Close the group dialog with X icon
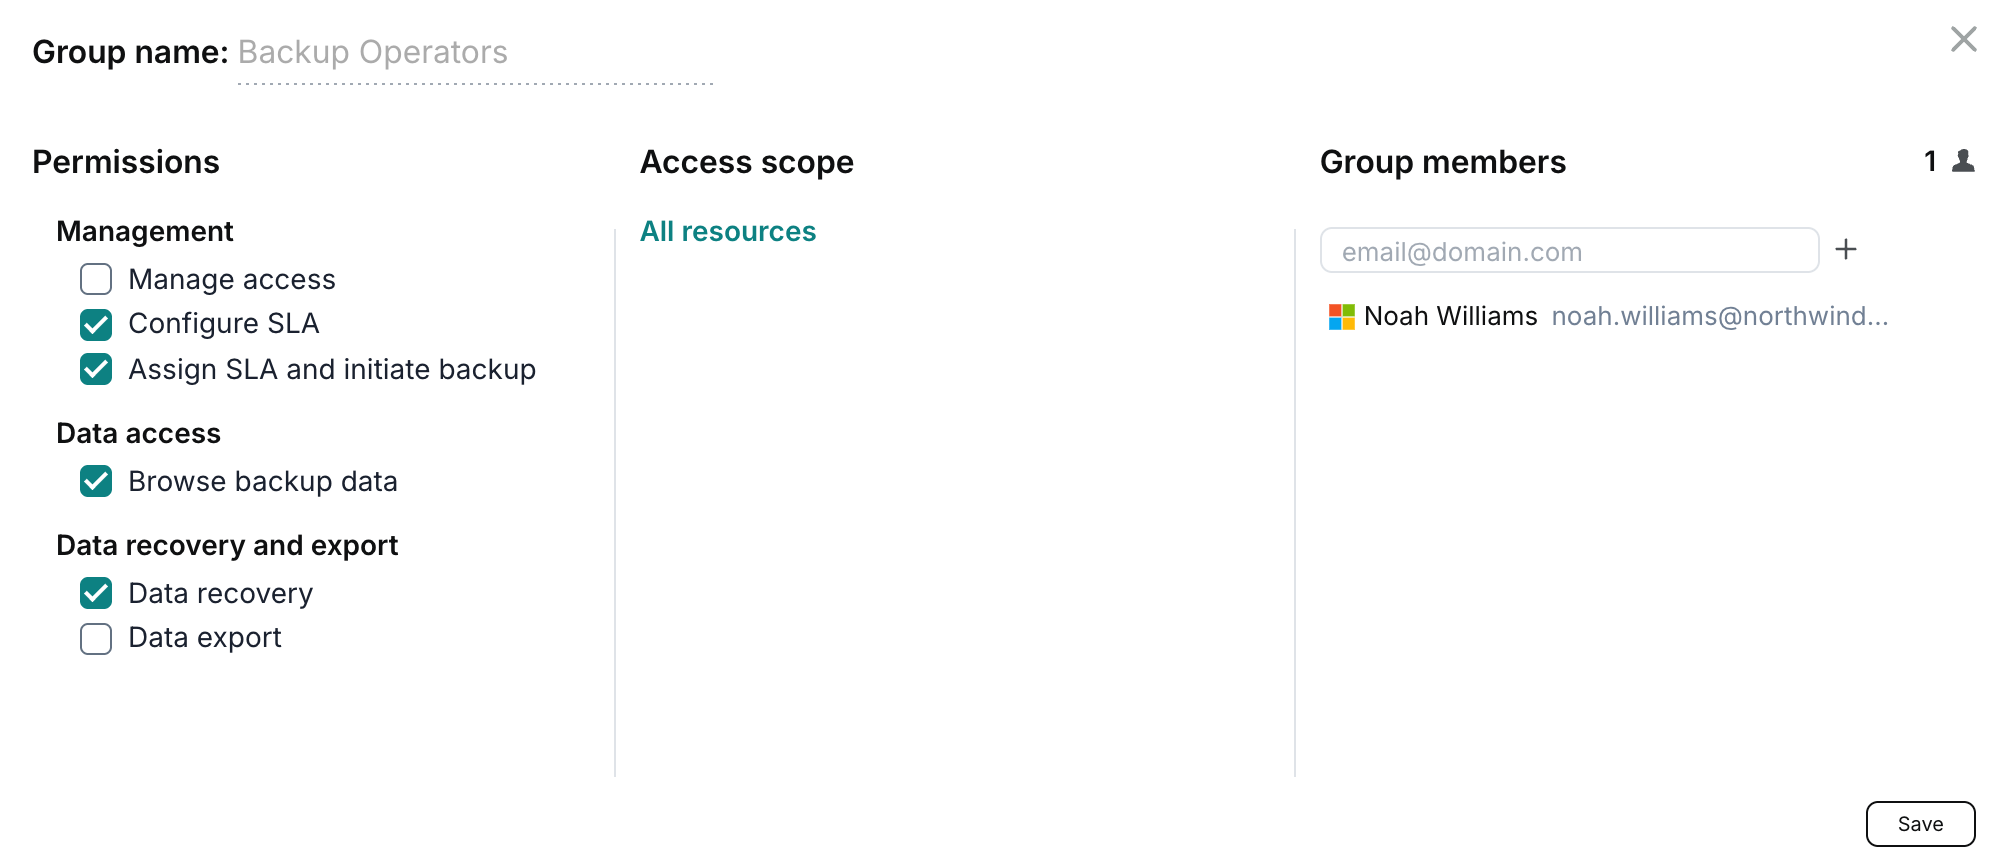The height and width of the screenshot is (862, 2008). [x=1963, y=39]
